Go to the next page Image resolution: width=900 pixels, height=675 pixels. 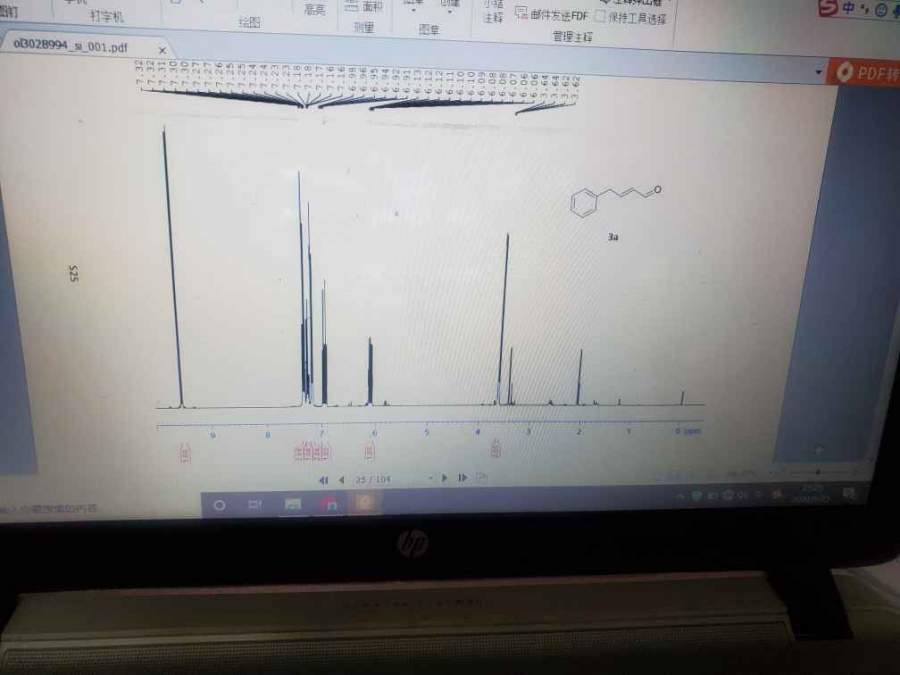(444, 478)
